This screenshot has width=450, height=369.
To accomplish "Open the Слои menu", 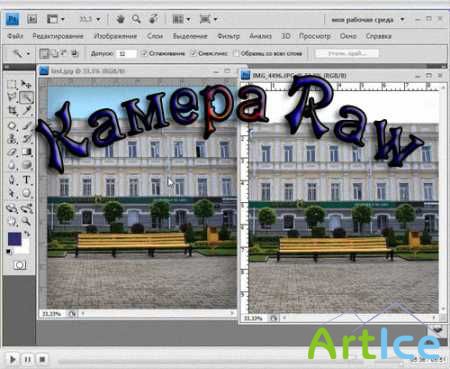I will 155,36.
